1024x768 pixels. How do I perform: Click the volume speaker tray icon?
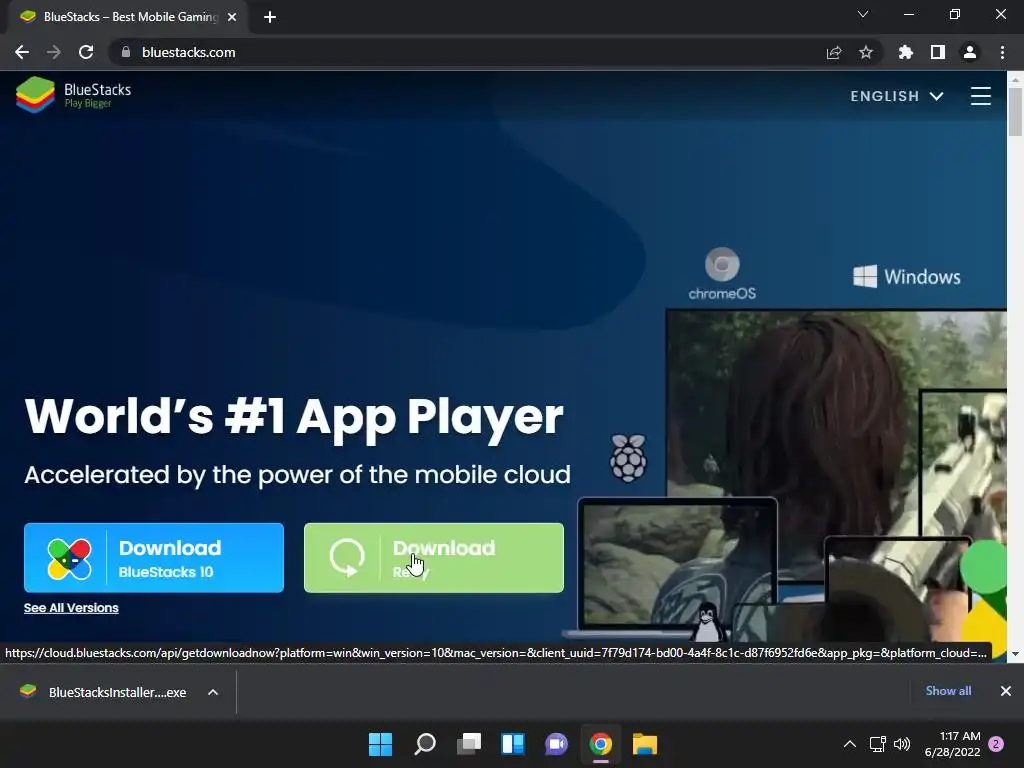(x=902, y=744)
